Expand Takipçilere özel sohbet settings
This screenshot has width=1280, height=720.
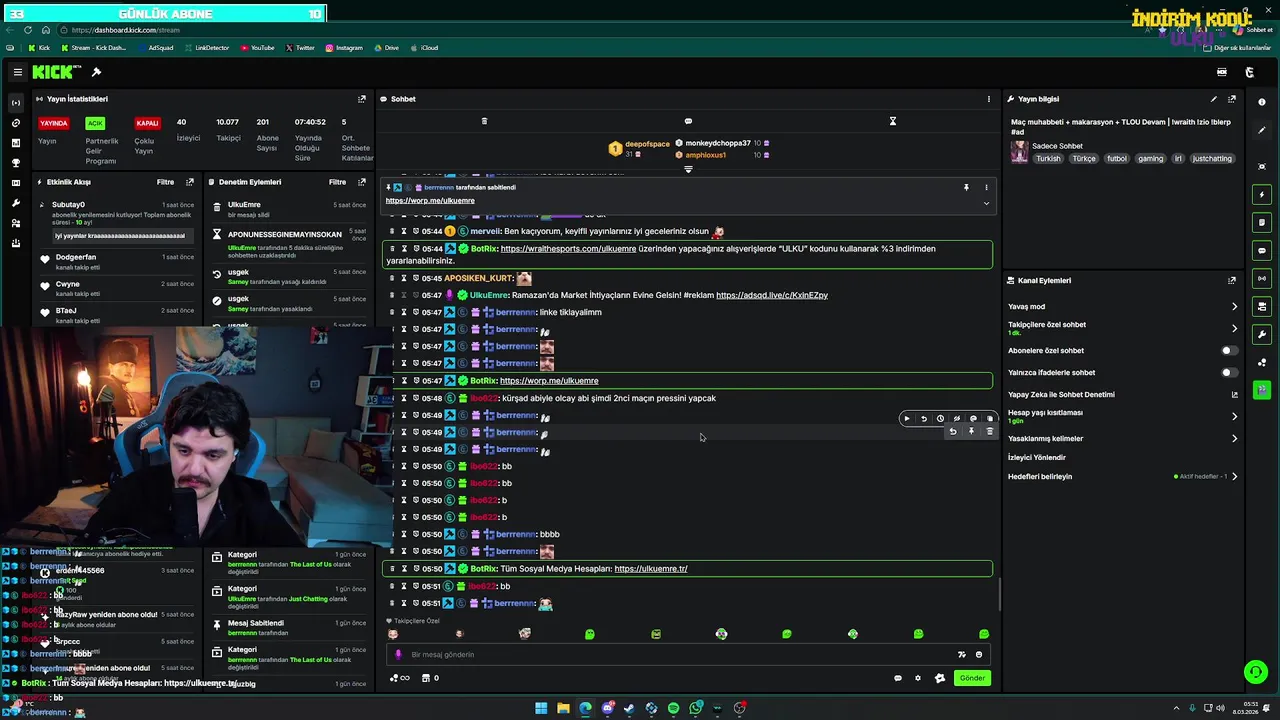(x=1234, y=328)
